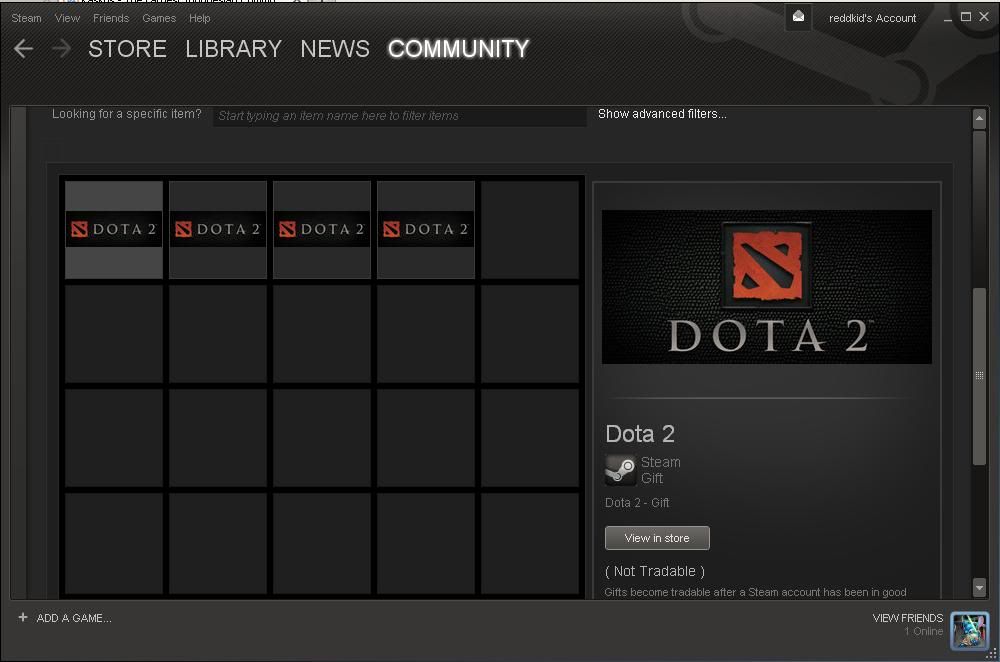
Task: Click the Dota 2 item title
Action: point(640,434)
